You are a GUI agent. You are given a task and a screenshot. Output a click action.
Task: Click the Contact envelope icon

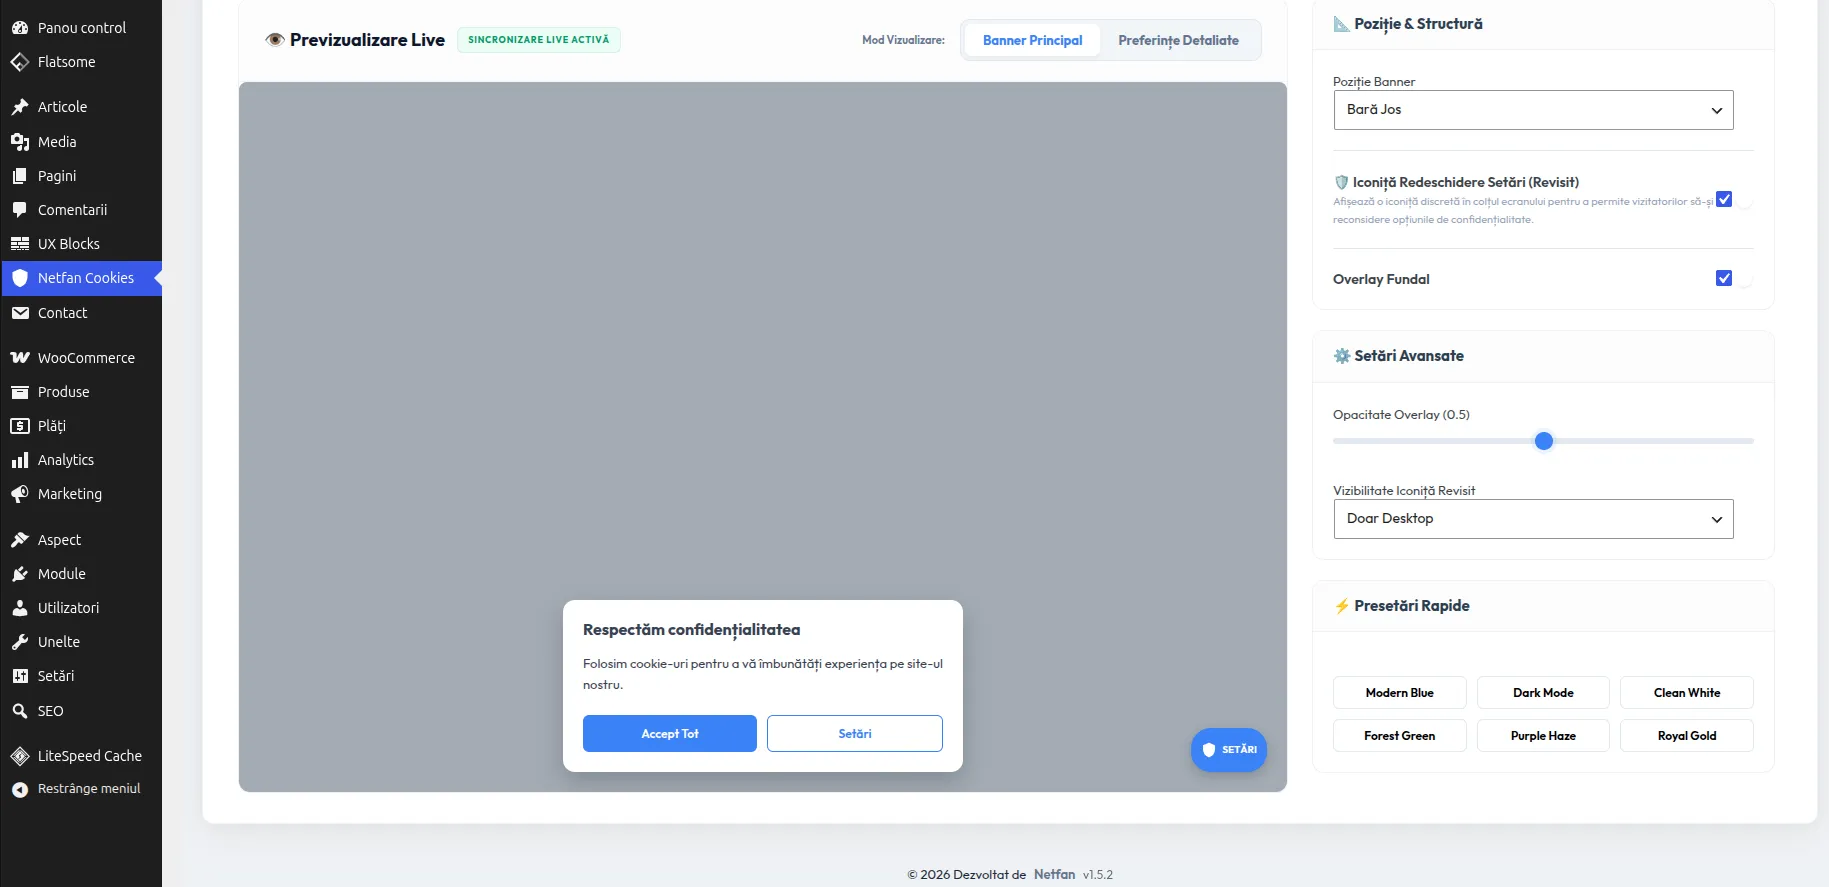coord(20,313)
